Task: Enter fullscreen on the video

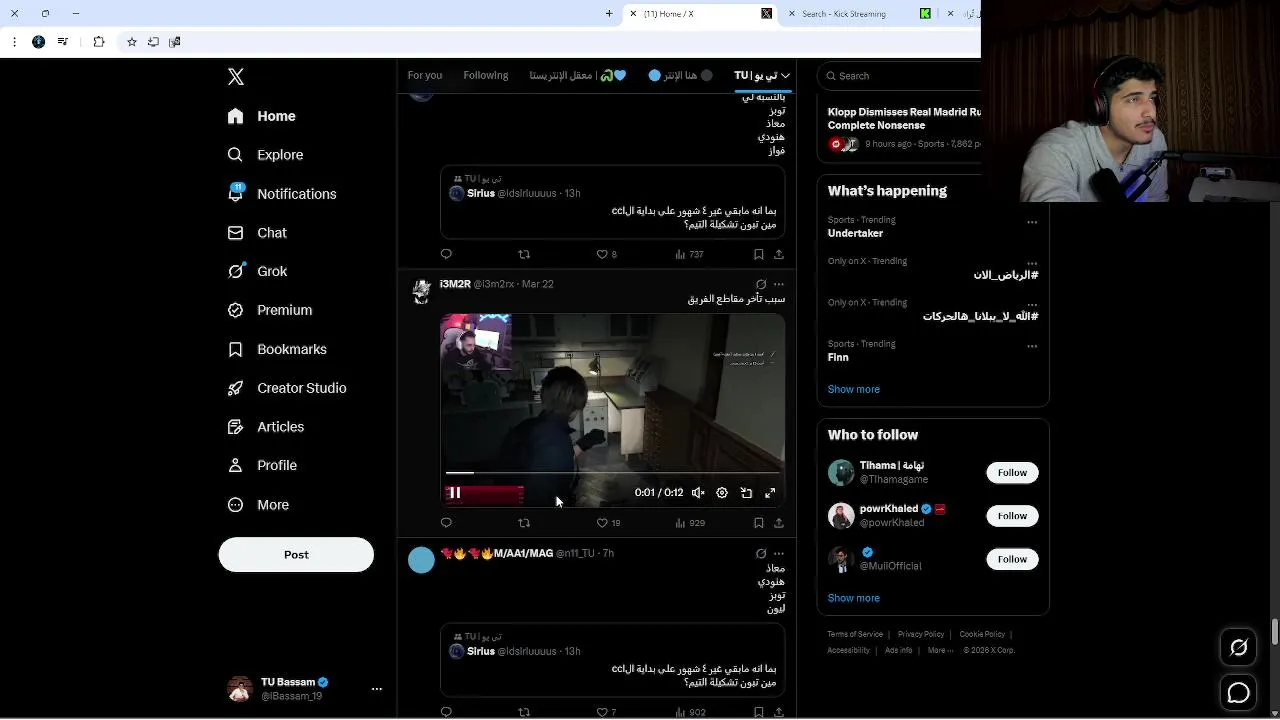Action: pyautogui.click(x=770, y=493)
